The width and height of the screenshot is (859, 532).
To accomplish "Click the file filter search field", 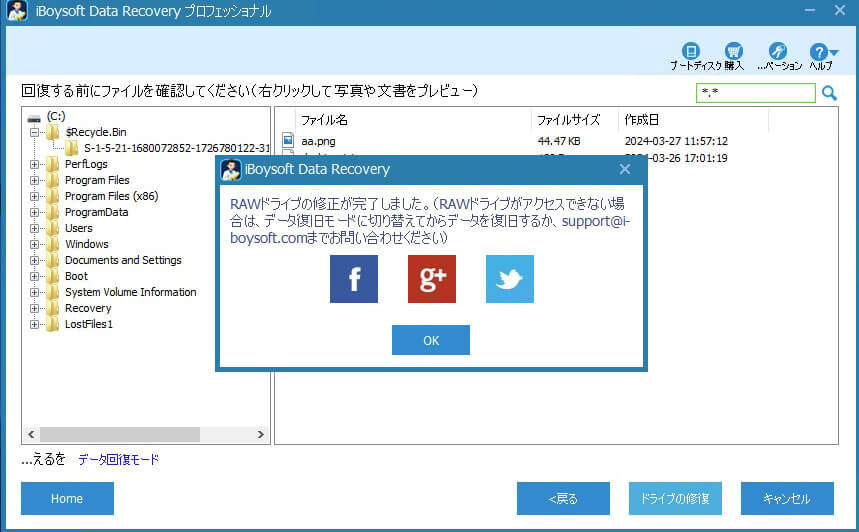I will [755, 93].
